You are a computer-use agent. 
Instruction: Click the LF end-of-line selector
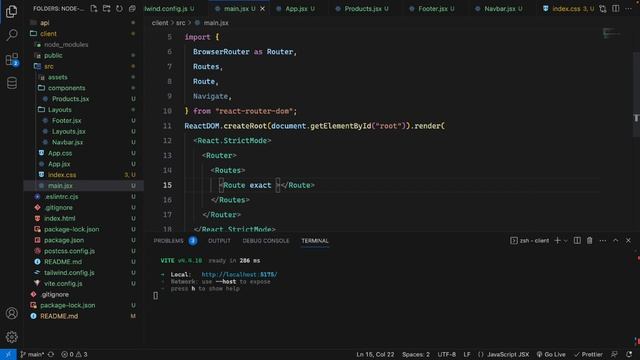467,354
